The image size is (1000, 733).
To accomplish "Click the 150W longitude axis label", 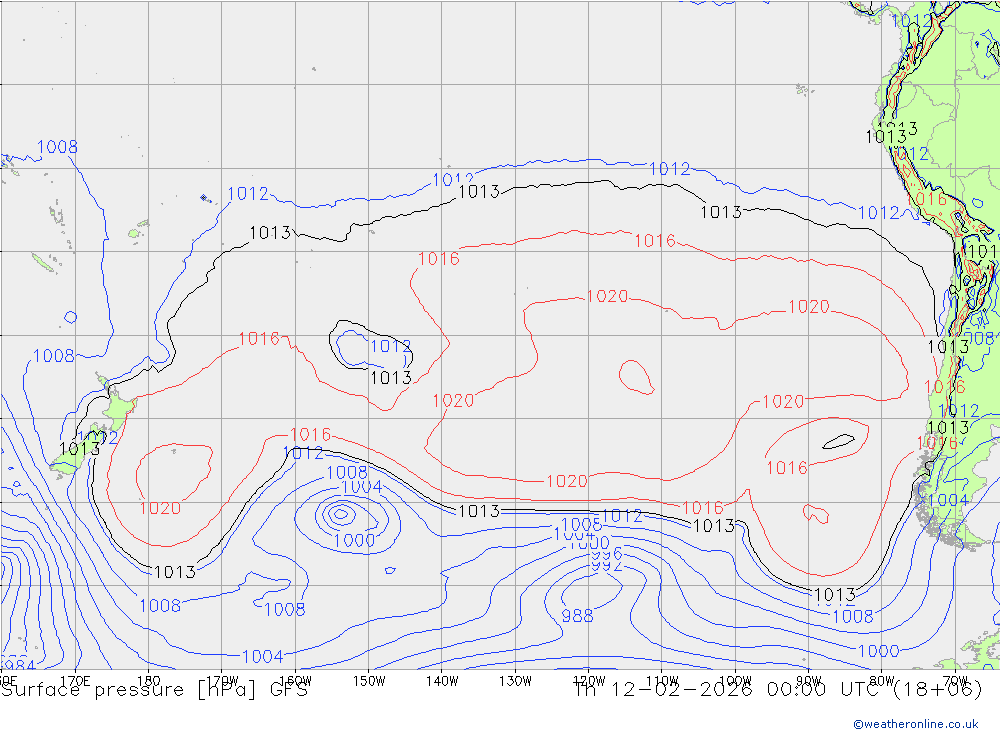I will pos(369,681).
